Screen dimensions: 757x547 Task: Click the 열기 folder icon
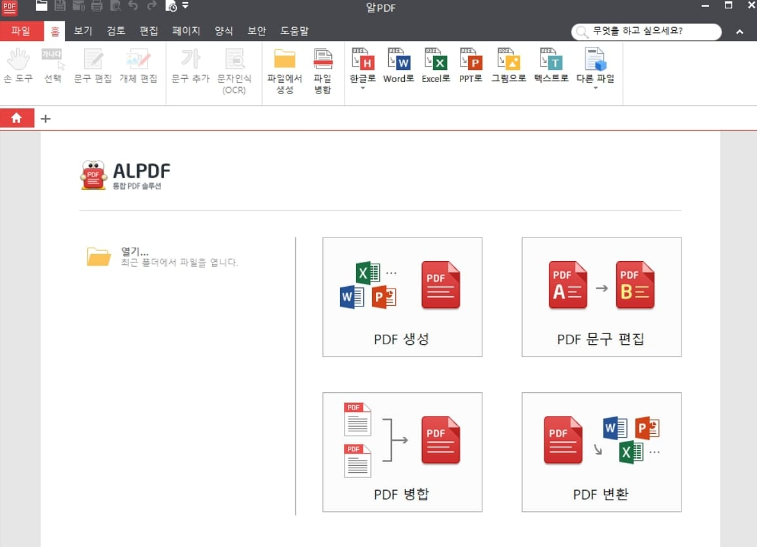point(98,256)
